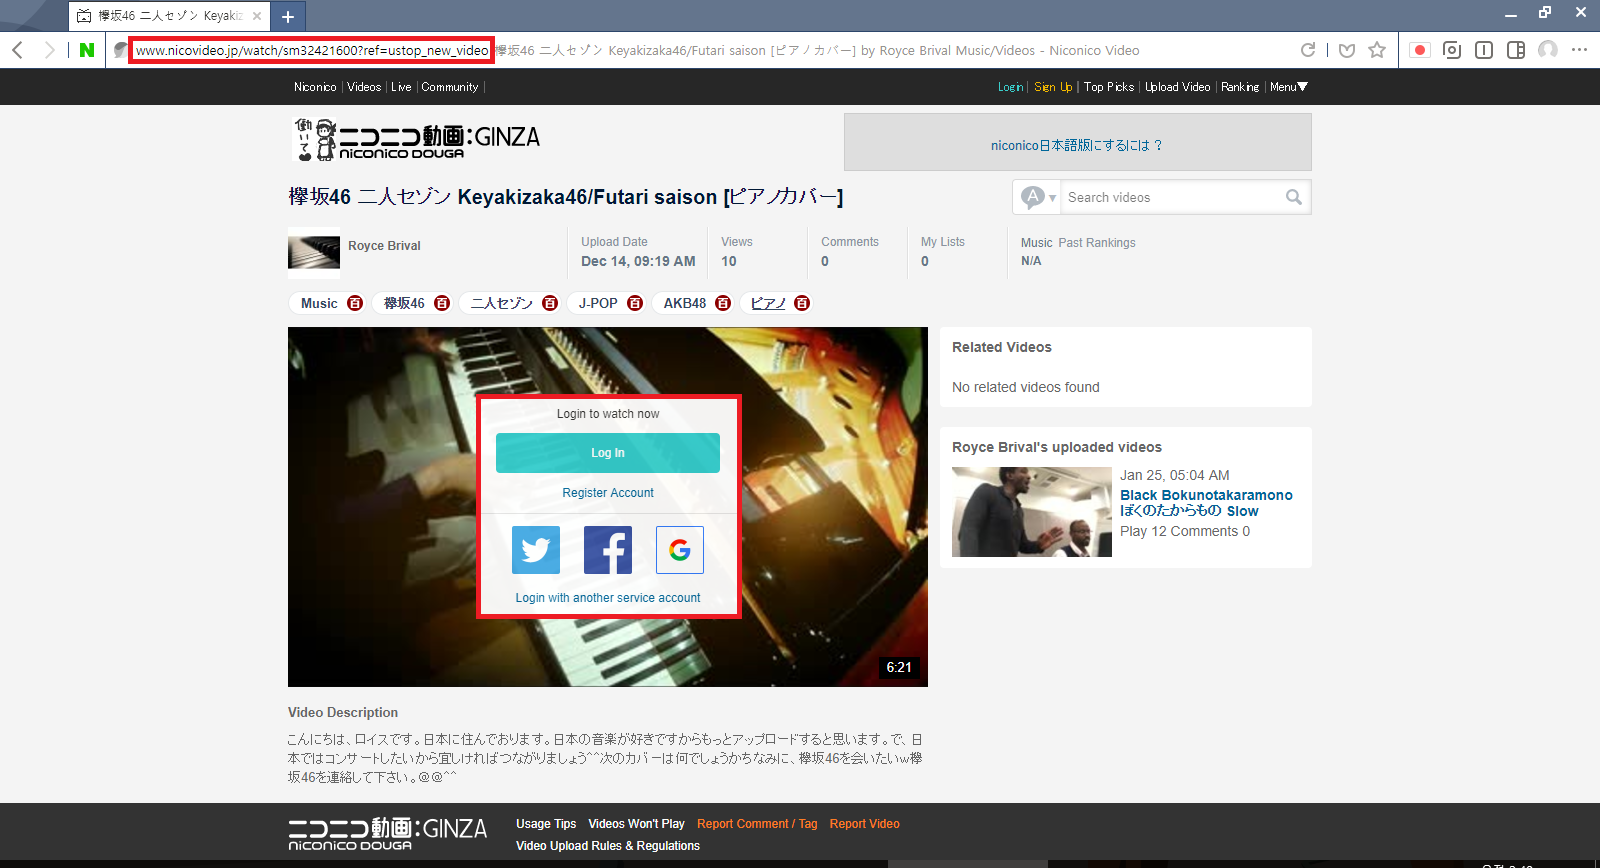Go to Videos in top navigation
Viewport: 1600px width, 868px height.
(364, 87)
